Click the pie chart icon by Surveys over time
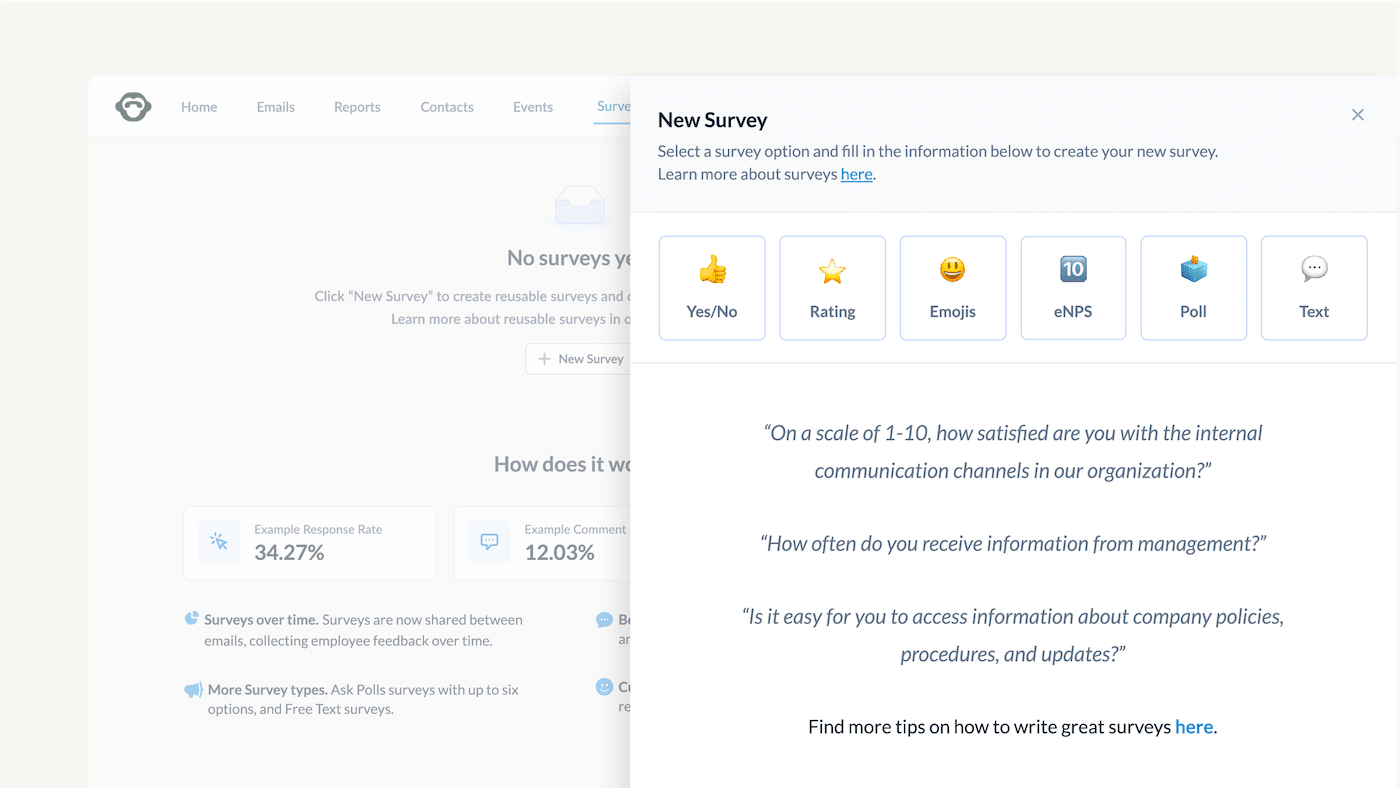 click(x=192, y=619)
